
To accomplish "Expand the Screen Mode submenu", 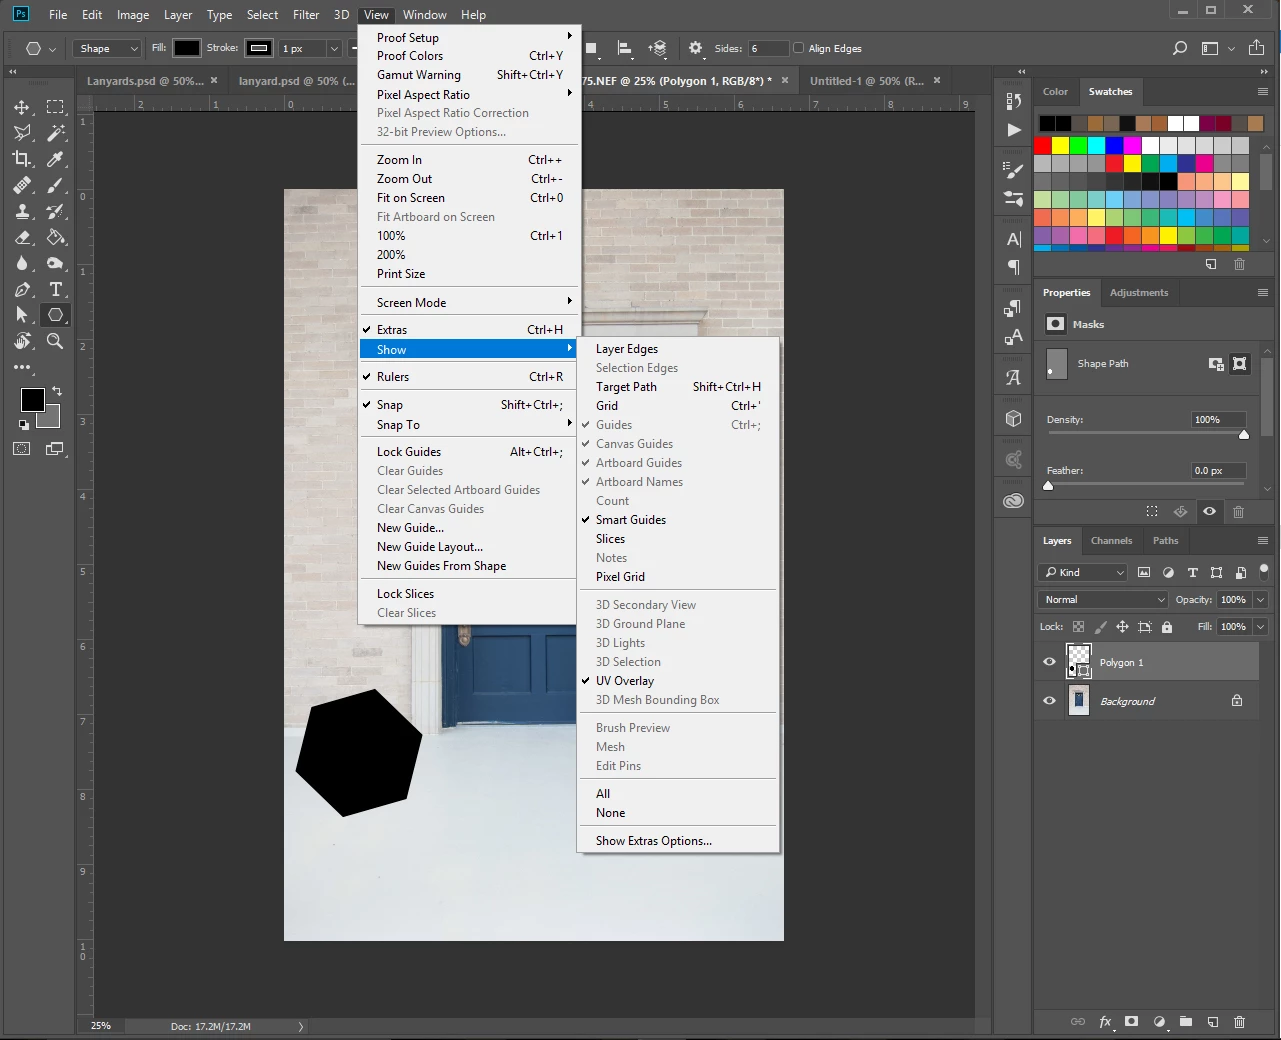I will coord(468,303).
